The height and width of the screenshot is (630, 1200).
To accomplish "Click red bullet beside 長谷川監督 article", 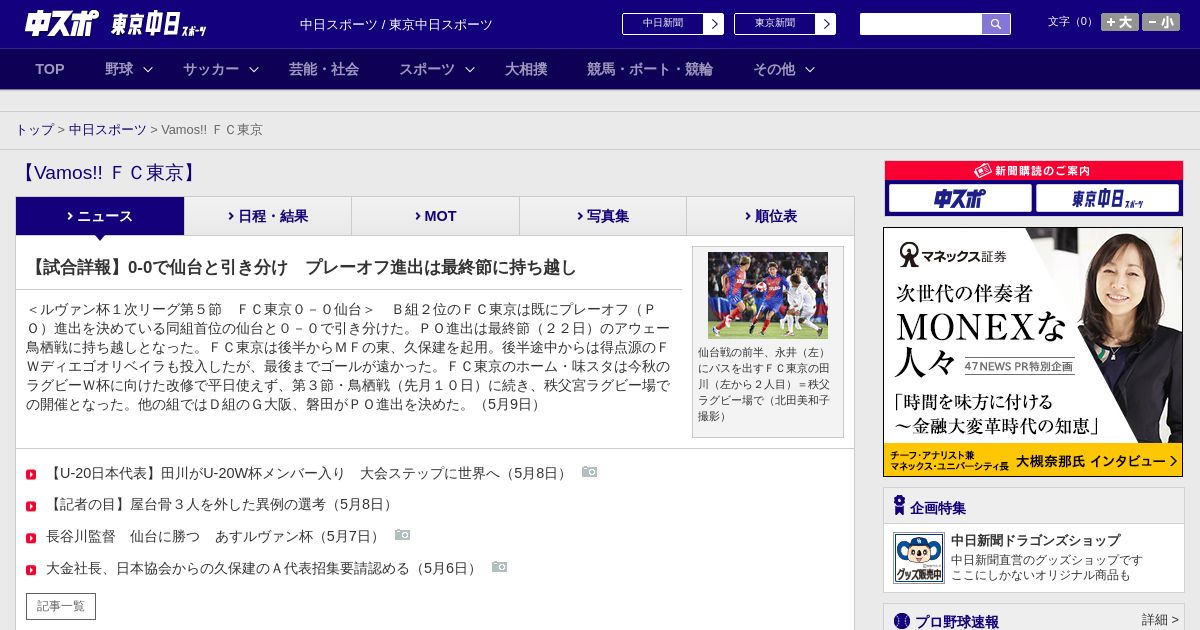I will [x=31, y=538].
